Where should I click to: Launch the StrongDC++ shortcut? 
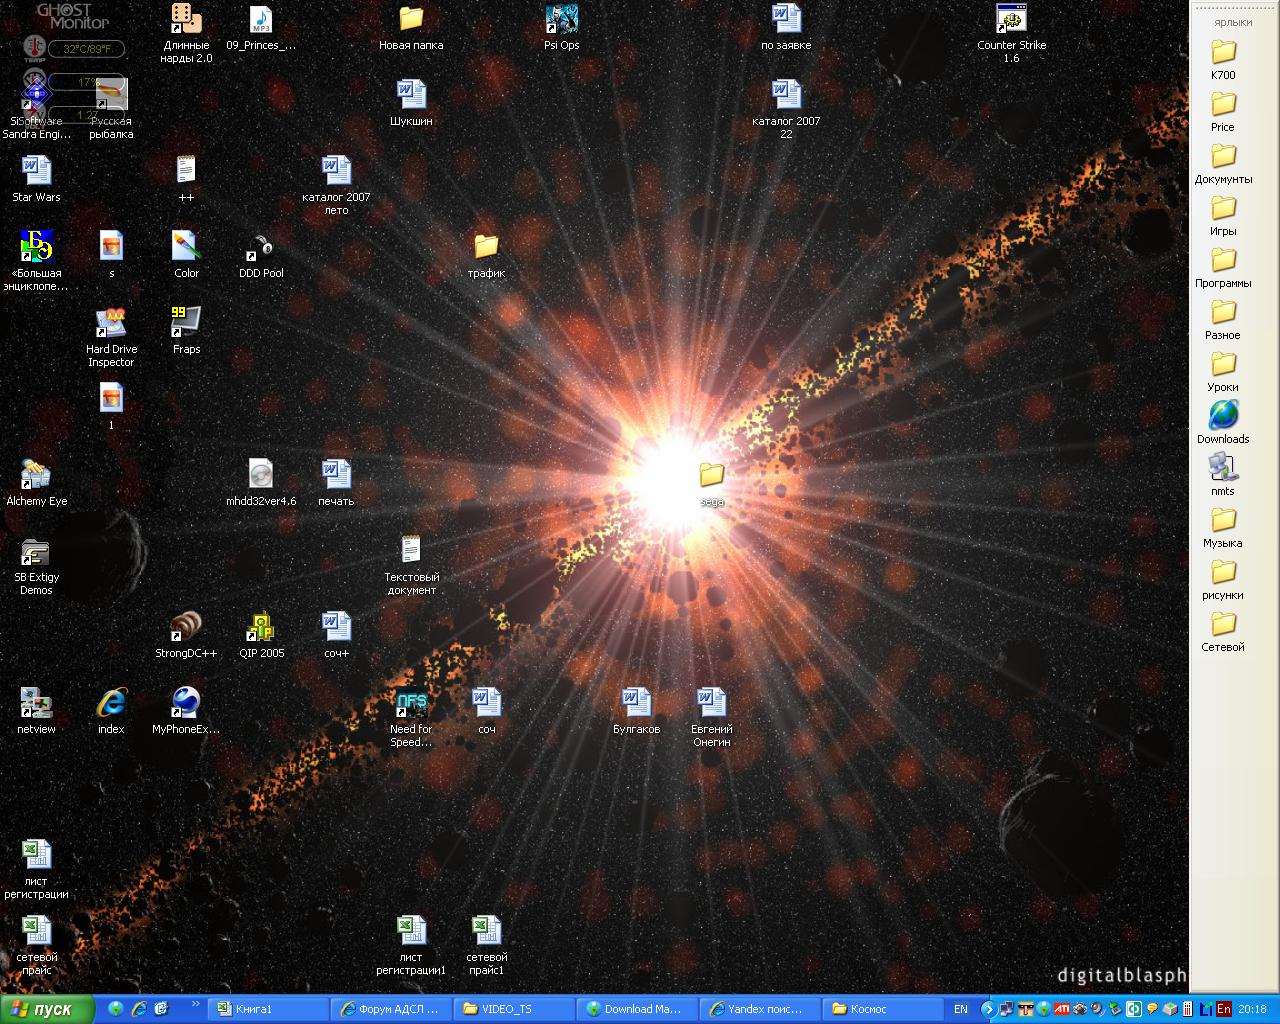pos(186,628)
